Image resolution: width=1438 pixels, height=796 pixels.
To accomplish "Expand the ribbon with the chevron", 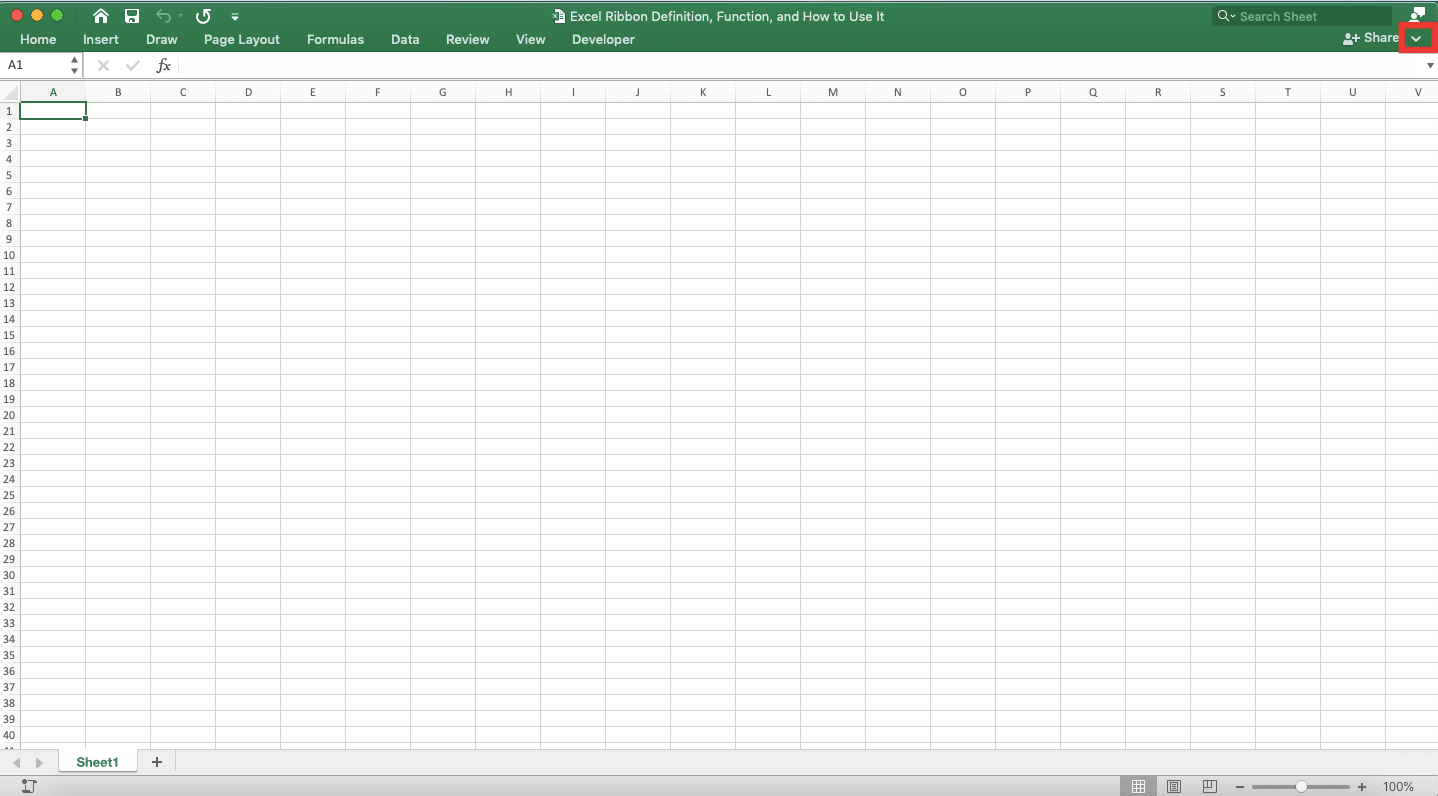I will (x=1416, y=38).
